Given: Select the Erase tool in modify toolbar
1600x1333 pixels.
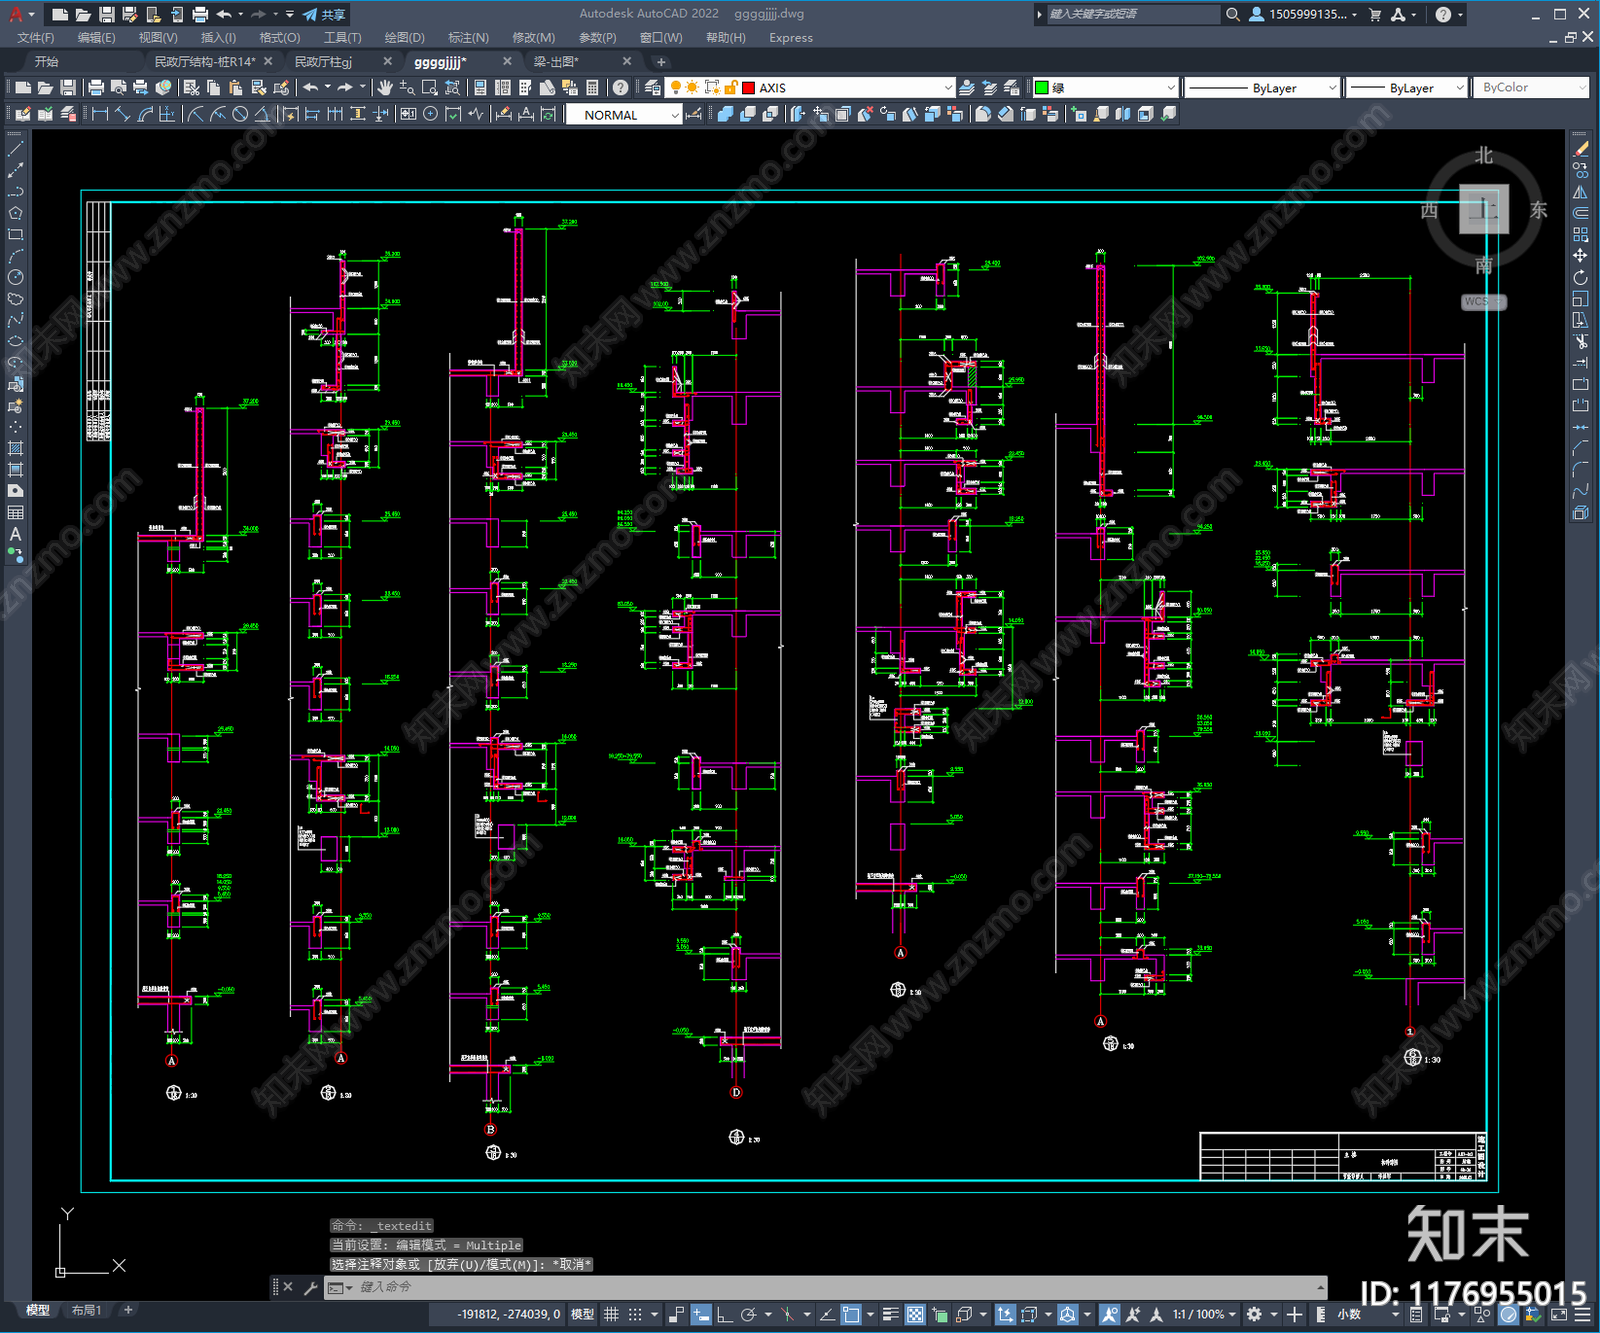Looking at the screenshot, I should point(1581,149).
